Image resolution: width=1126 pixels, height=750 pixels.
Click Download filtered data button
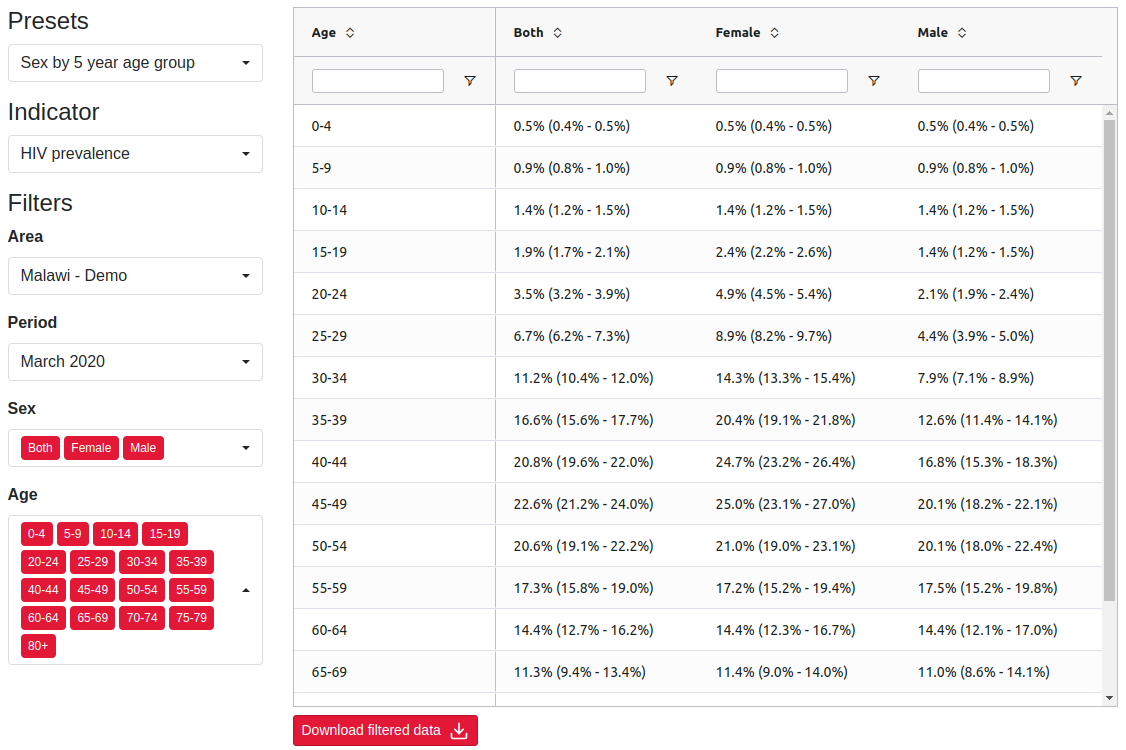pos(385,731)
